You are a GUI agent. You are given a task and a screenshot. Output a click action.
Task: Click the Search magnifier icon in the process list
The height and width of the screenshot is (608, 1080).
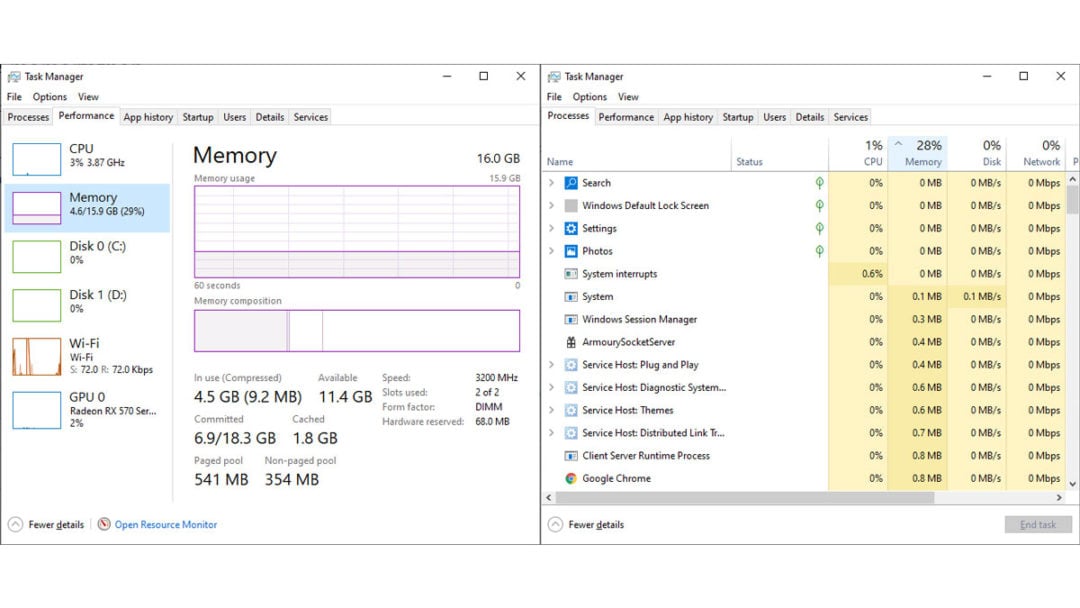573,182
